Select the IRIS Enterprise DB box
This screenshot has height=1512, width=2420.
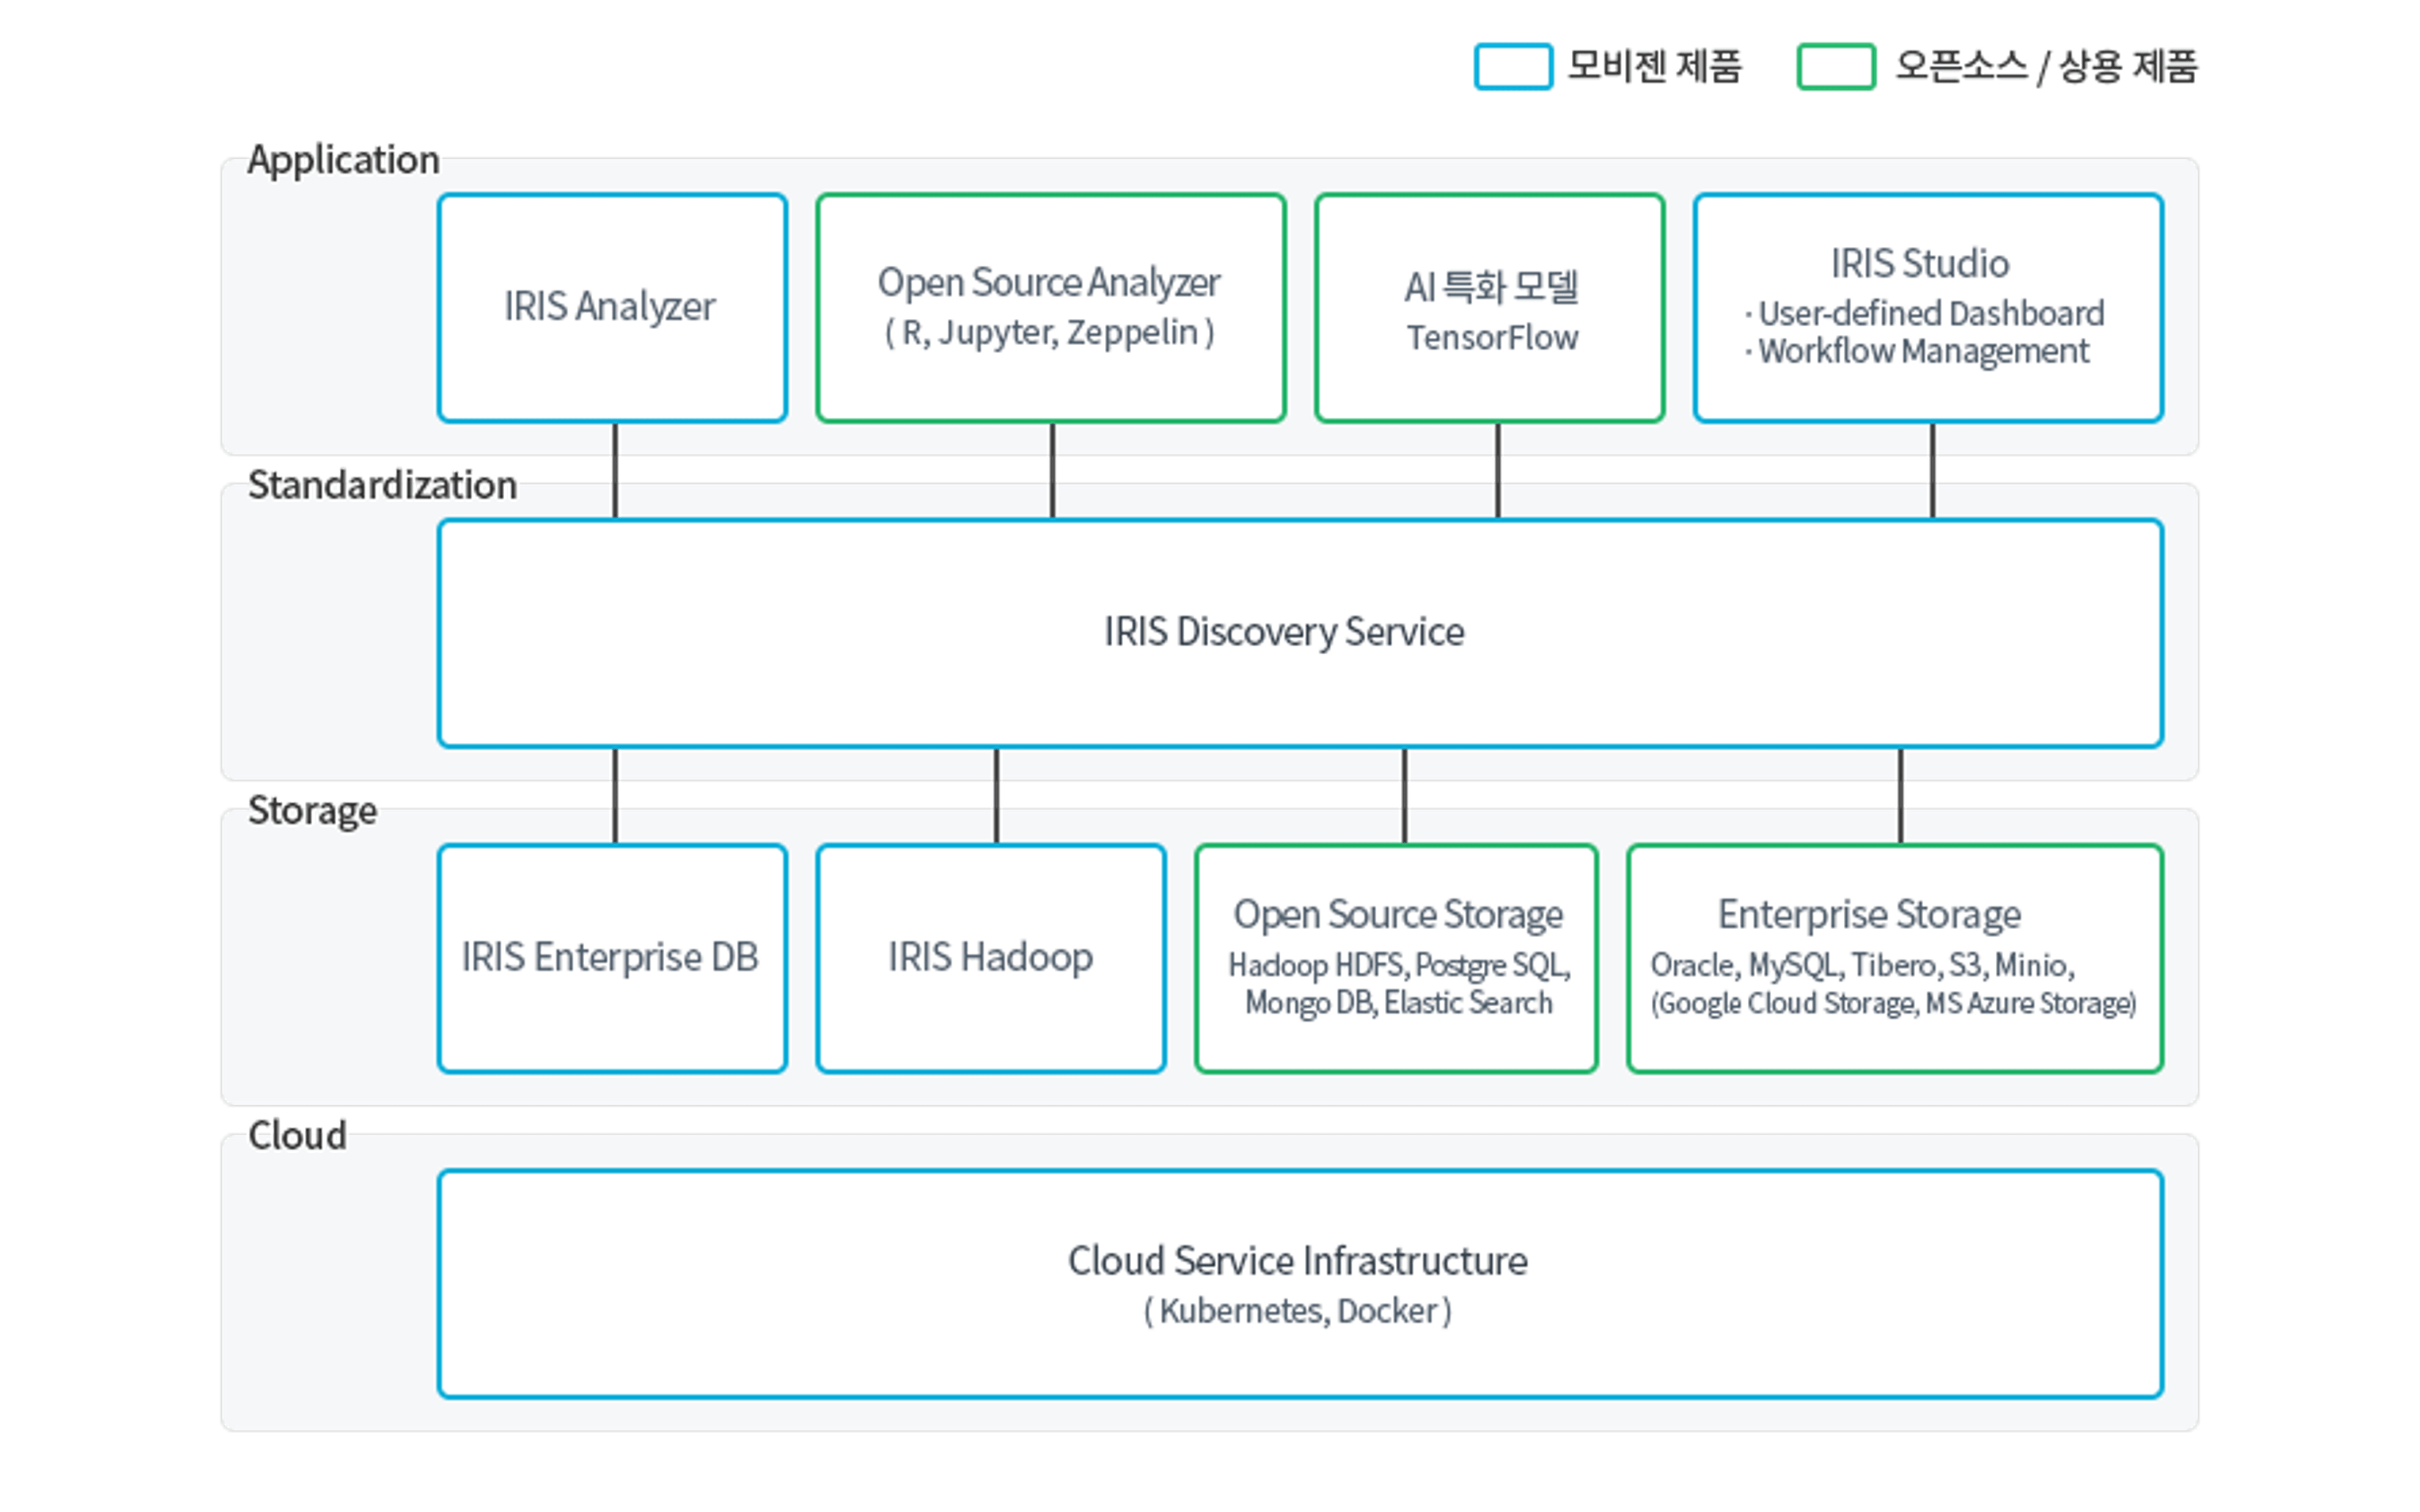pos(611,958)
